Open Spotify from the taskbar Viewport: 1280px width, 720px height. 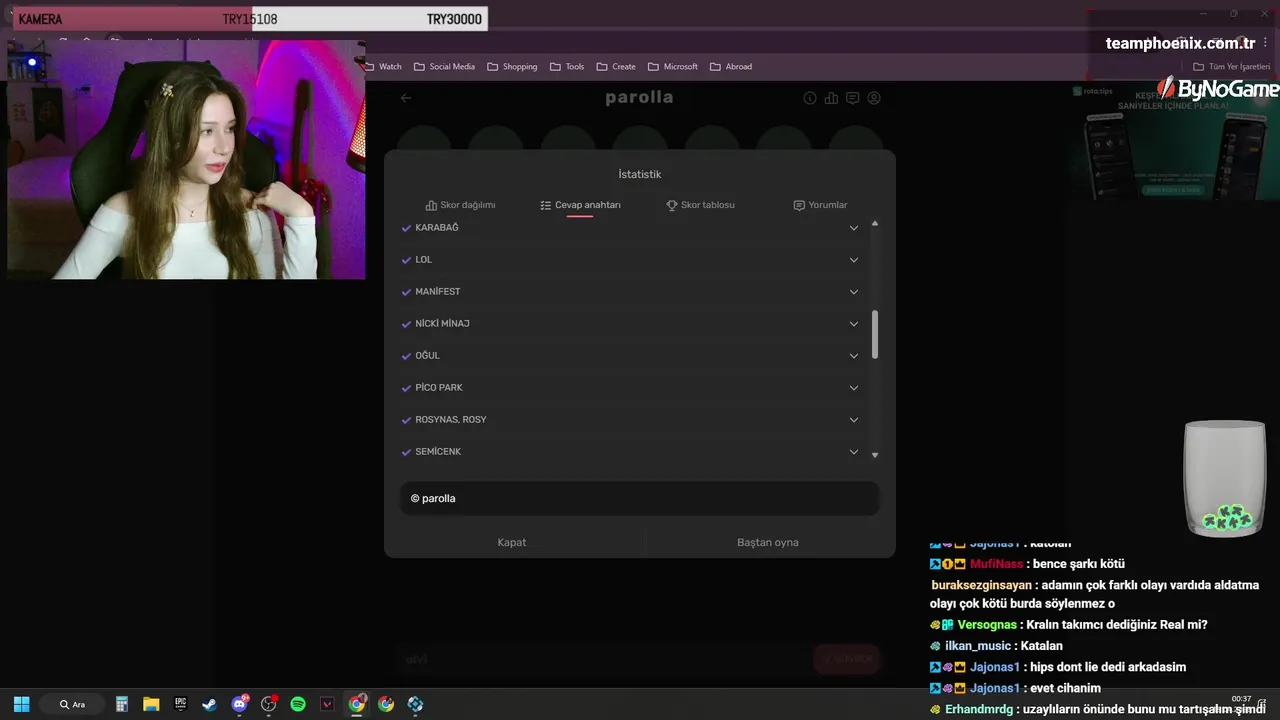pos(298,704)
